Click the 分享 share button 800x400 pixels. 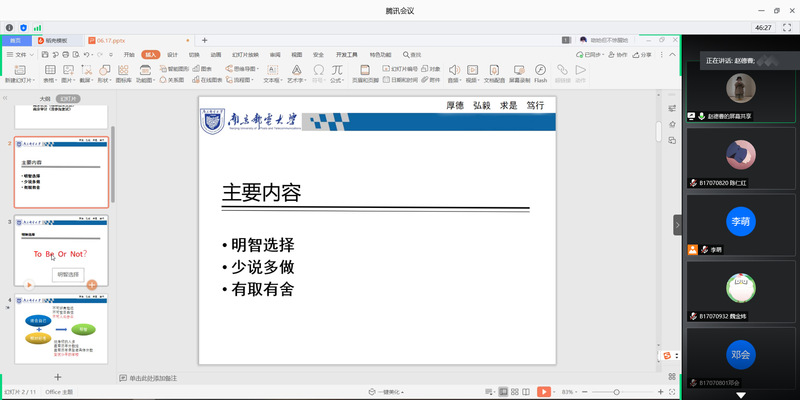643,54
